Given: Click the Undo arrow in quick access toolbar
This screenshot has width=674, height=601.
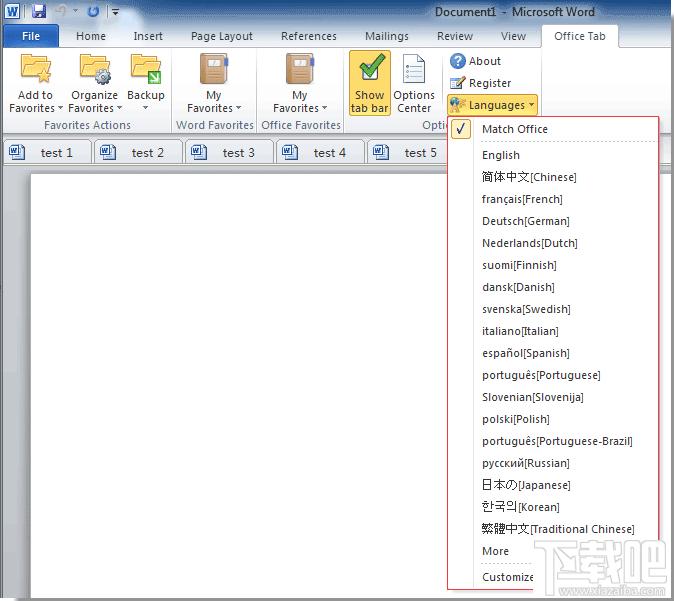Looking at the screenshot, I should pos(61,11).
